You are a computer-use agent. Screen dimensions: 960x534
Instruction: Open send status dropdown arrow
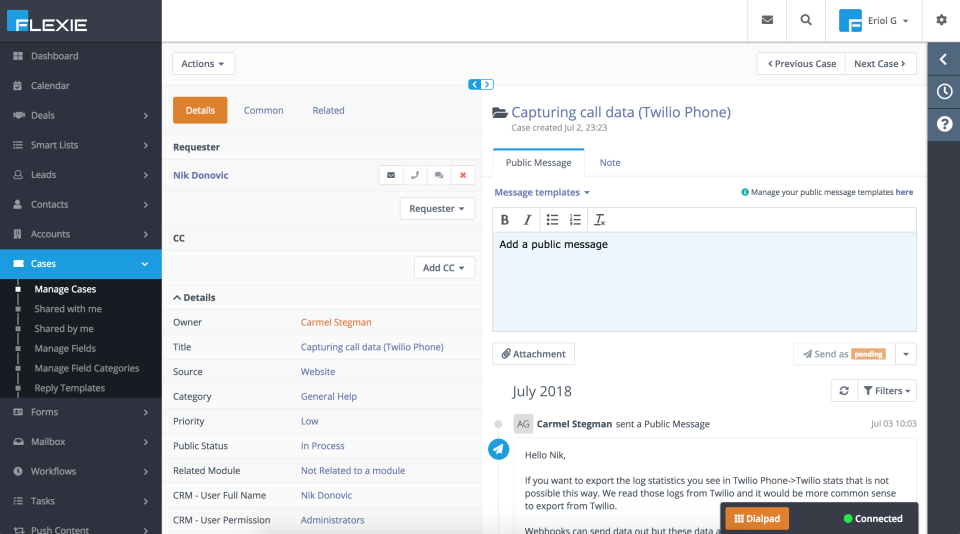(906, 354)
